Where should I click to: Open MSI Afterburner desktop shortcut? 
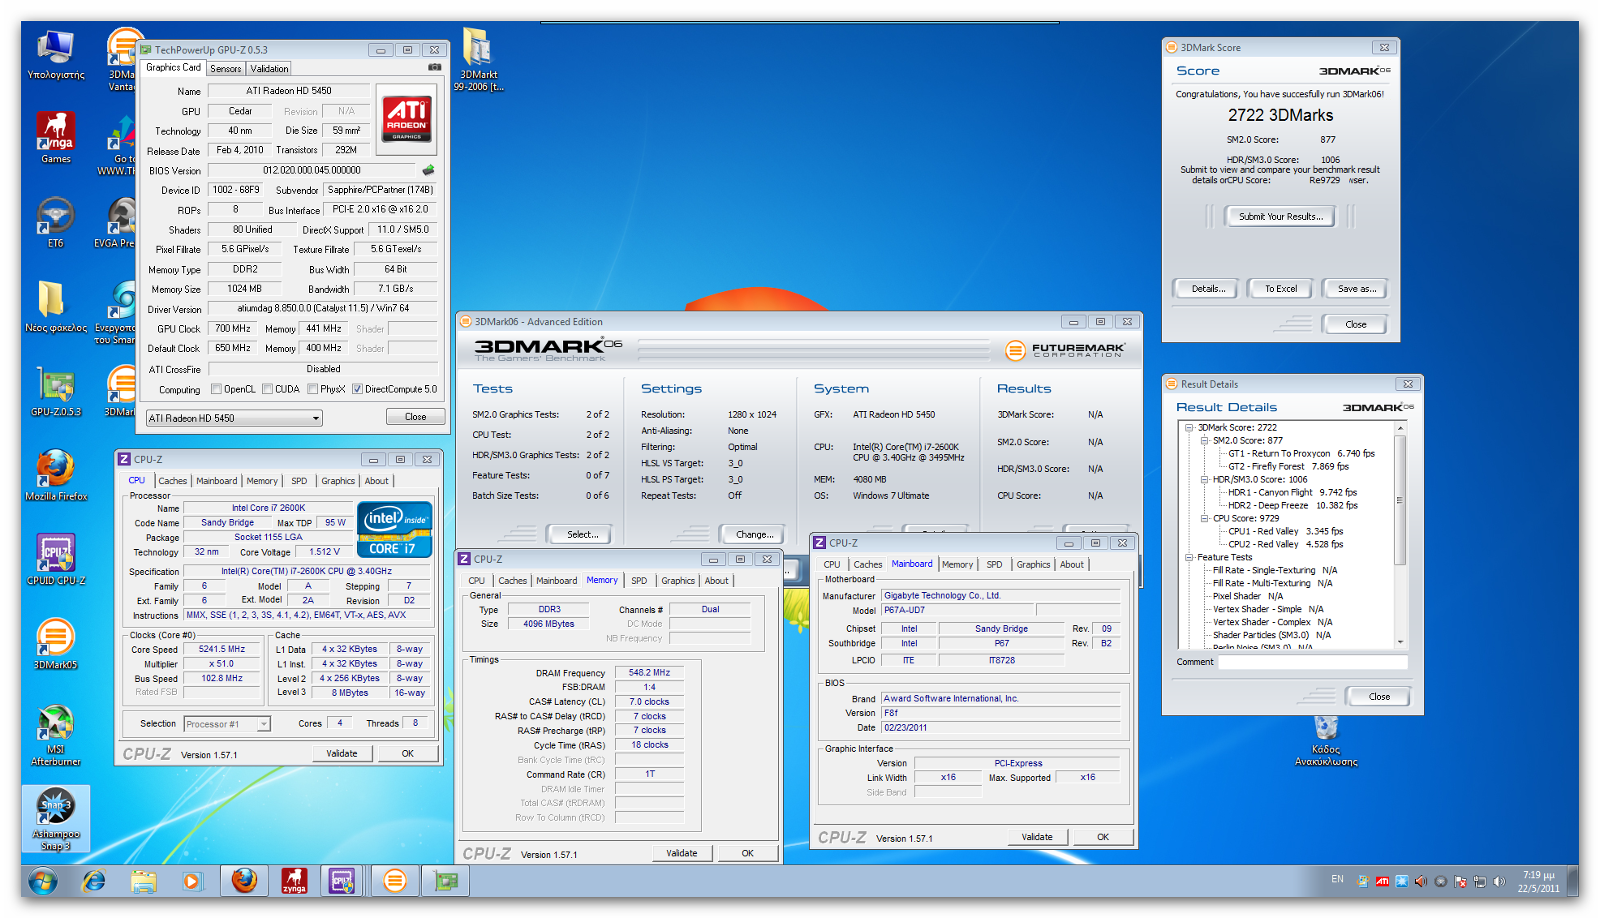pos(56,735)
